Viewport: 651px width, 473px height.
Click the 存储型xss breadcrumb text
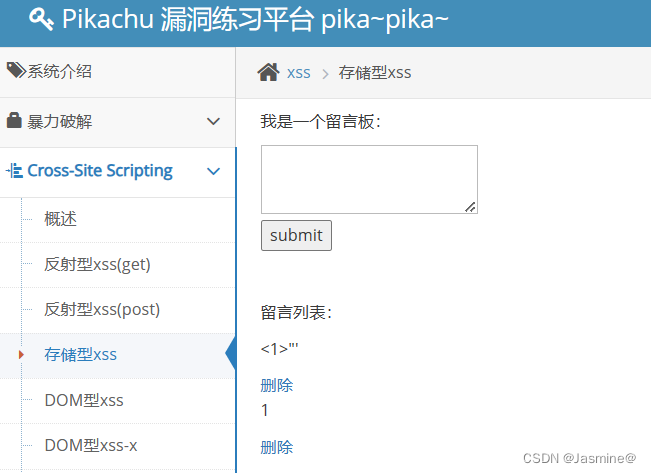pos(374,73)
